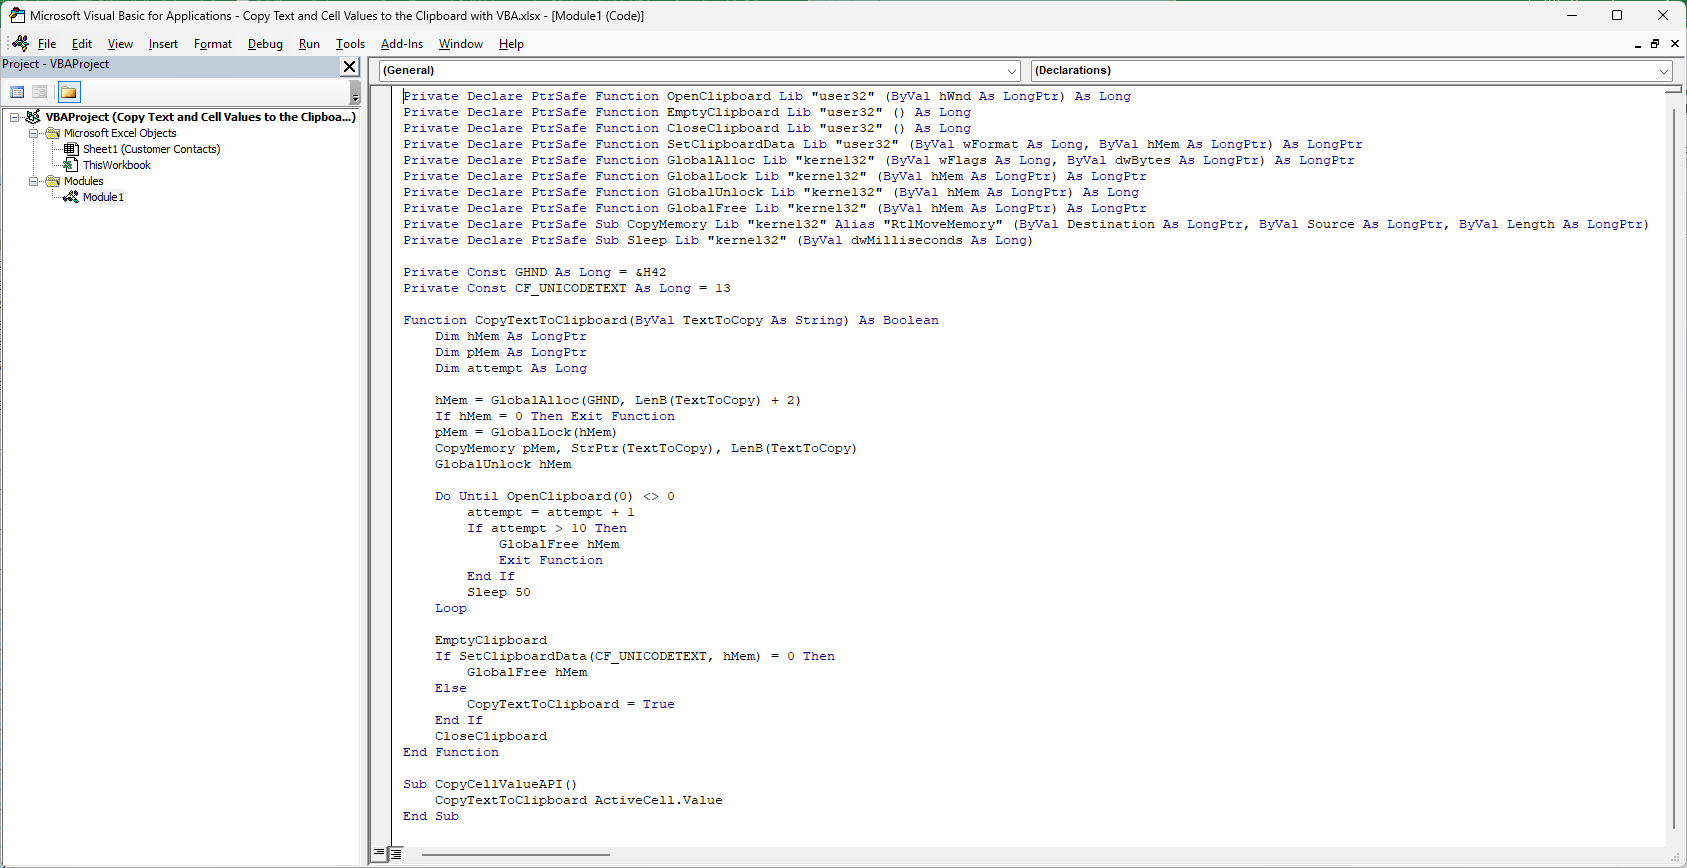Open the File menu
1687x868 pixels.
[x=47, y=44]
